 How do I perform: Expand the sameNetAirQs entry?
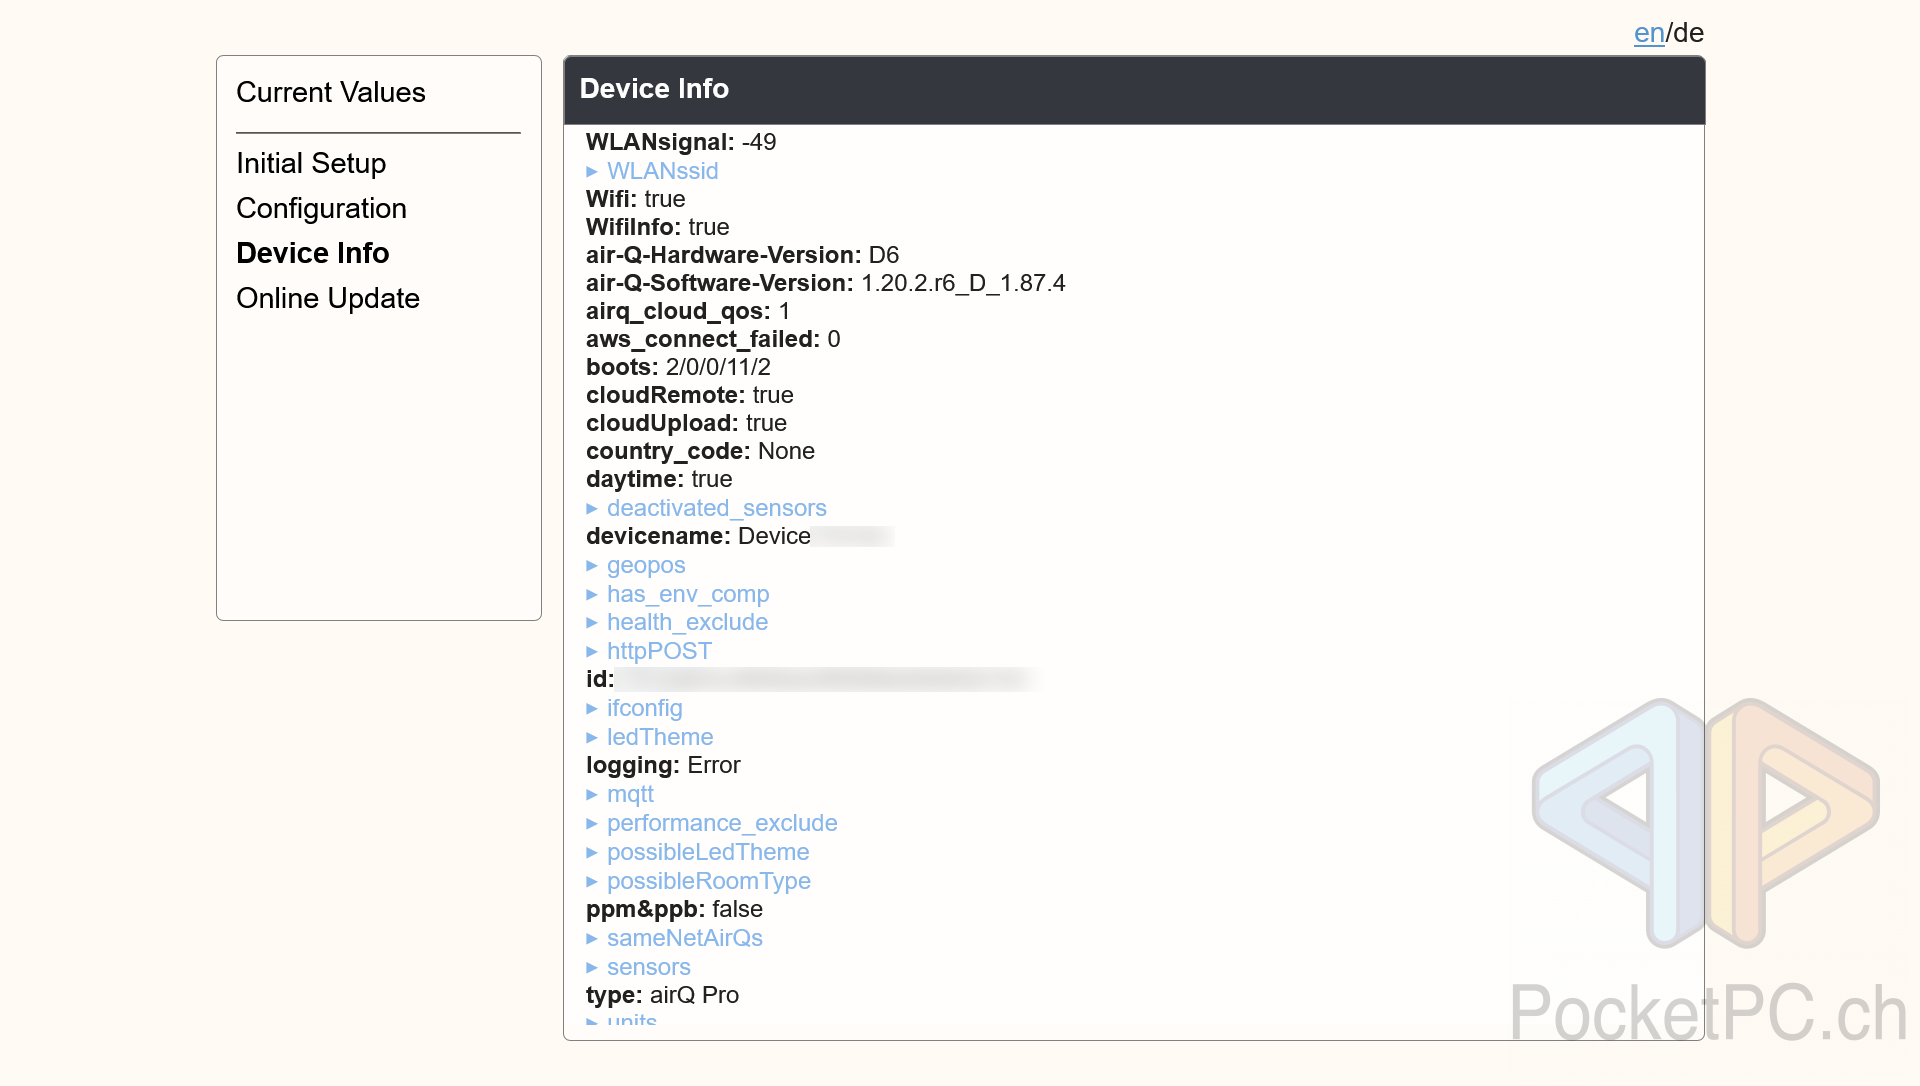point(674,938)
